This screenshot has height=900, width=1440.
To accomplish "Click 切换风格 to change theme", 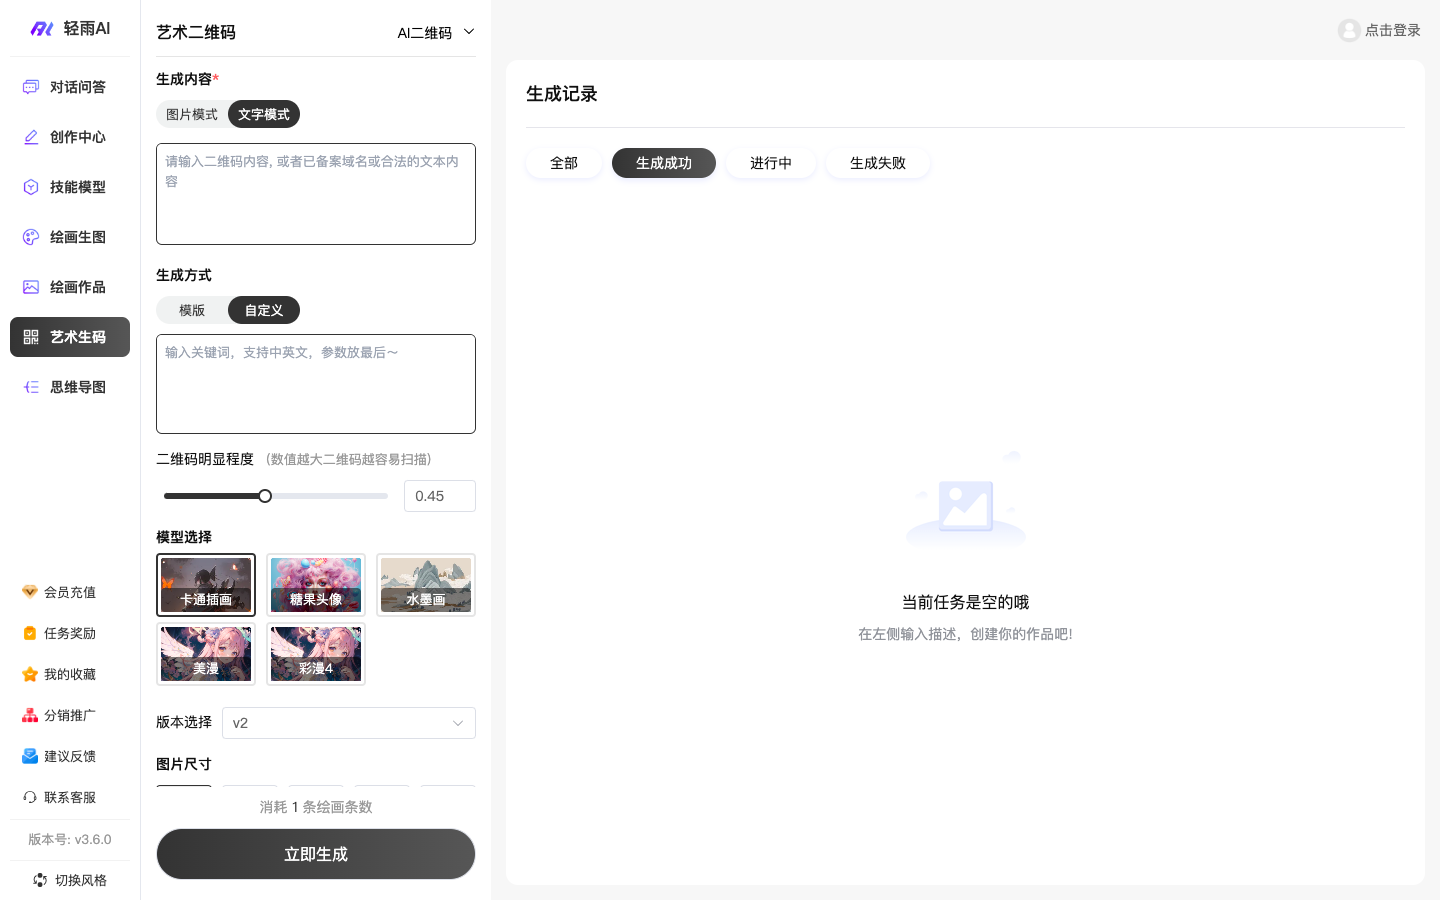I will pyautogui.click(x=70, y=880).
